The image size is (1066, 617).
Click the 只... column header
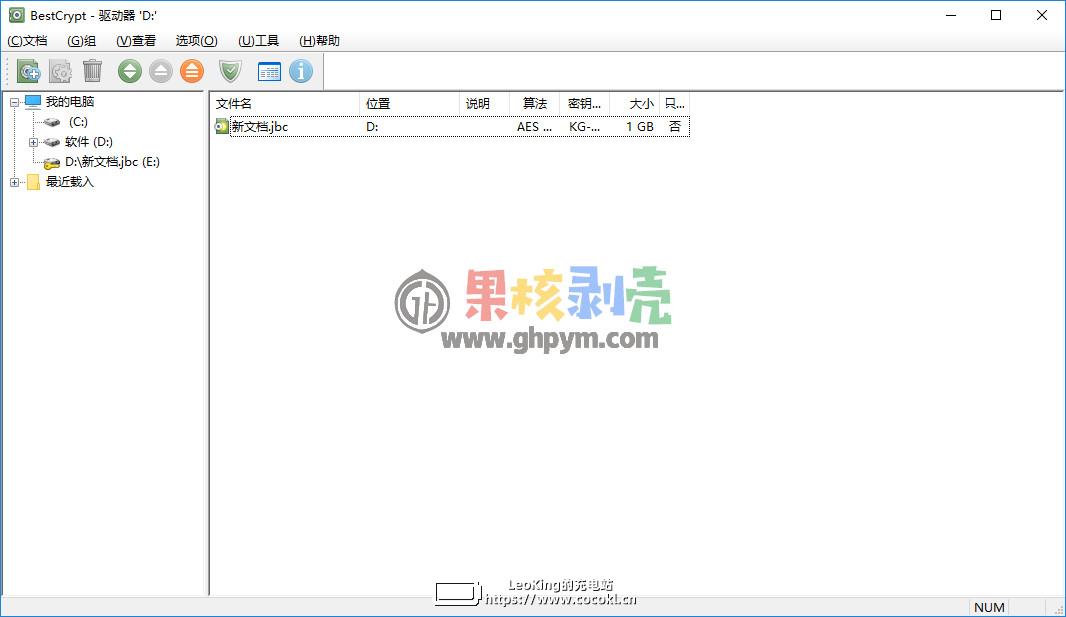coord(674,104)
